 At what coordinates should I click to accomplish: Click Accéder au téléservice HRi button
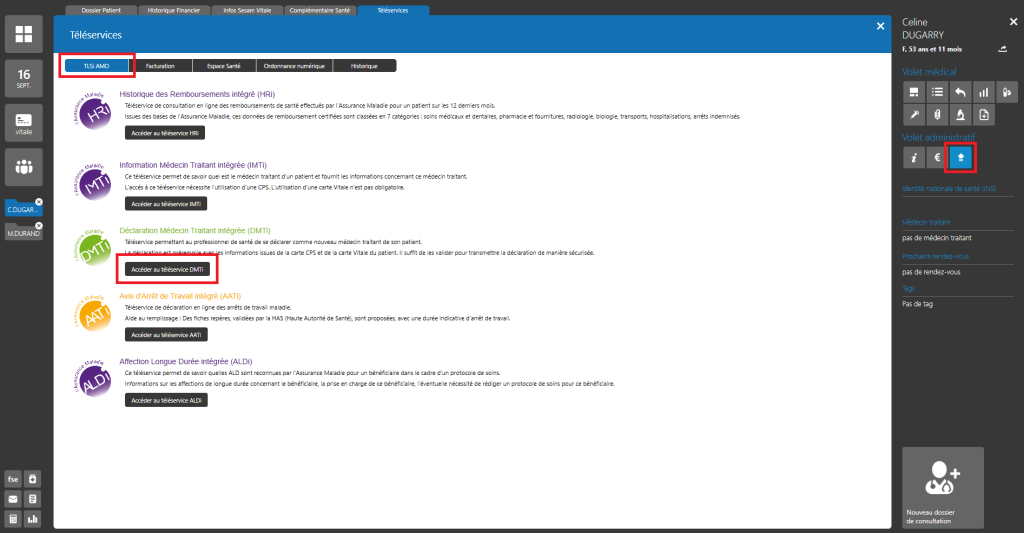pyautogui.click(x=164, y=133)
